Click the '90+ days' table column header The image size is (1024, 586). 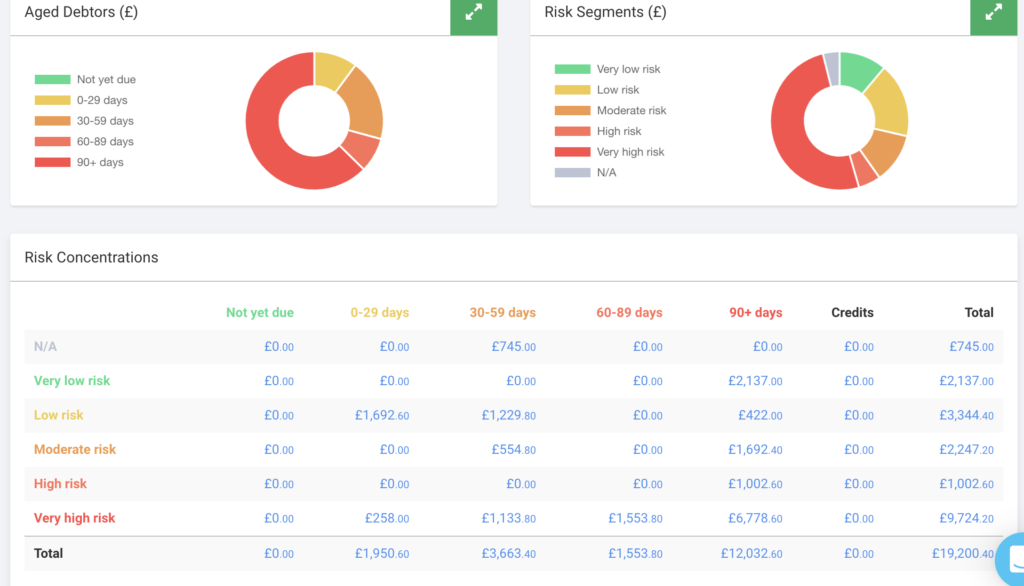tap(755, 313)
